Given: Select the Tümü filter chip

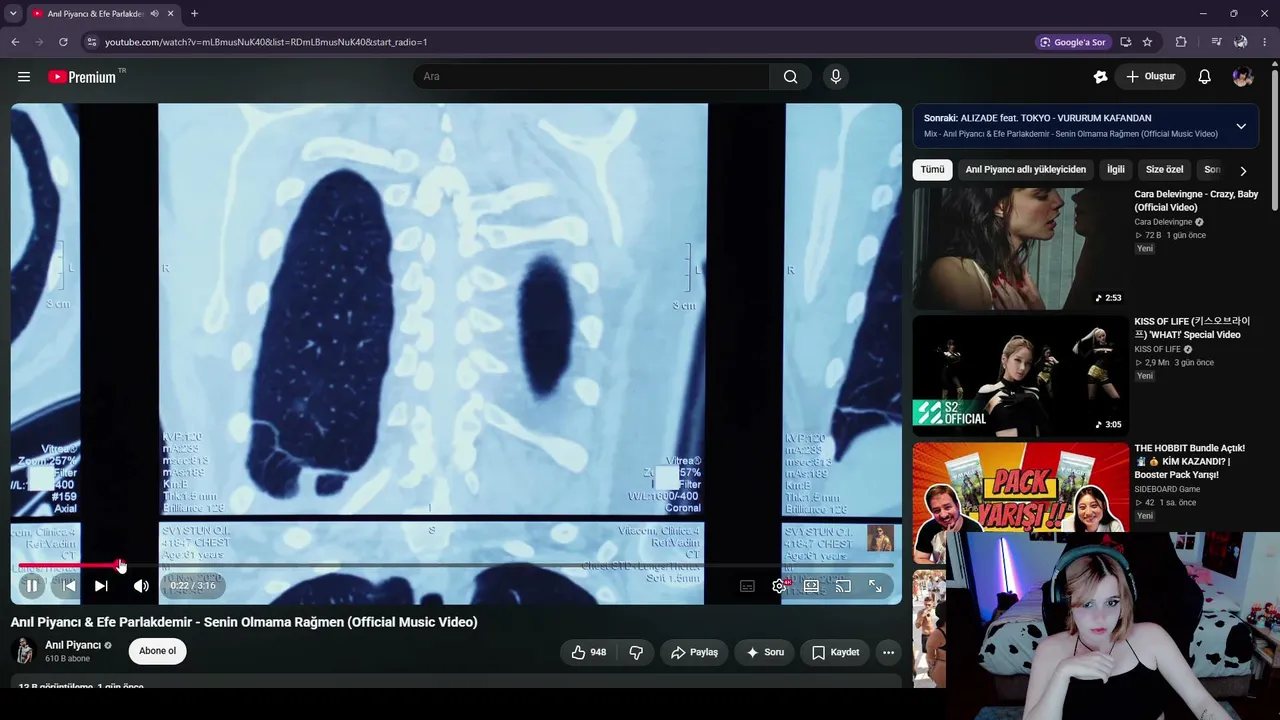Looking at the screenshot, I should (x=932, y=170).
